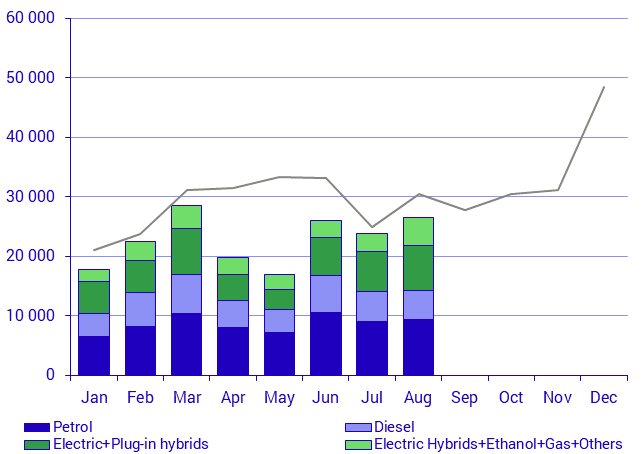Click the Jul electric+plug-in hybrids segment
The width and height of the screenshot is (643, 454).
pos(372,271)
